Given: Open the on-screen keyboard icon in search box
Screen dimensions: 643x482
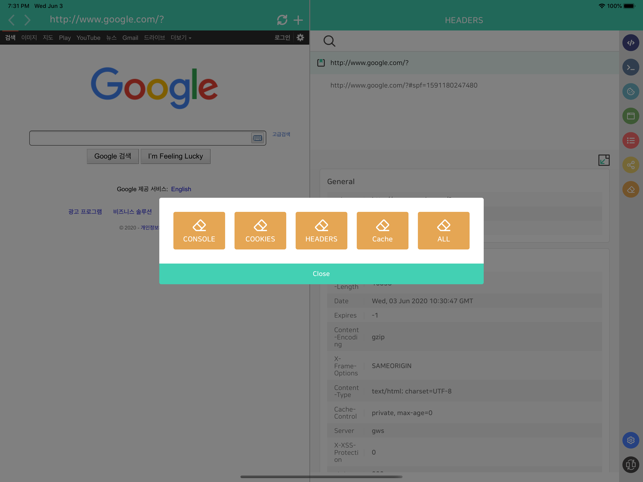Looking at the screenshot, I should (x=257, y=138).
